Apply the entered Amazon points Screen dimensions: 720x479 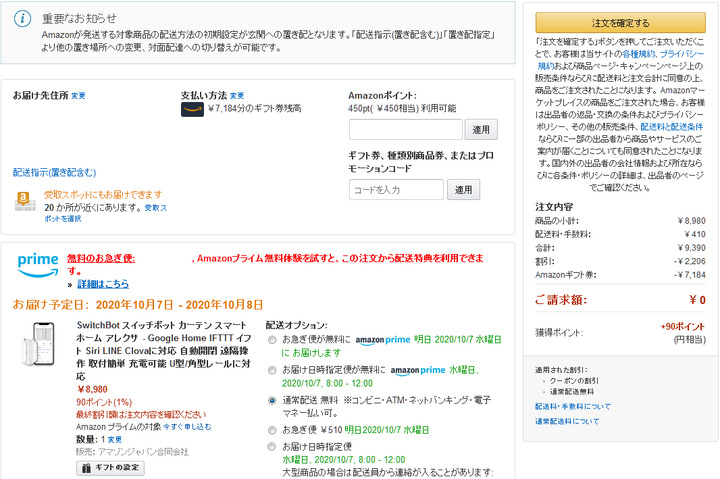coord(481,130)
